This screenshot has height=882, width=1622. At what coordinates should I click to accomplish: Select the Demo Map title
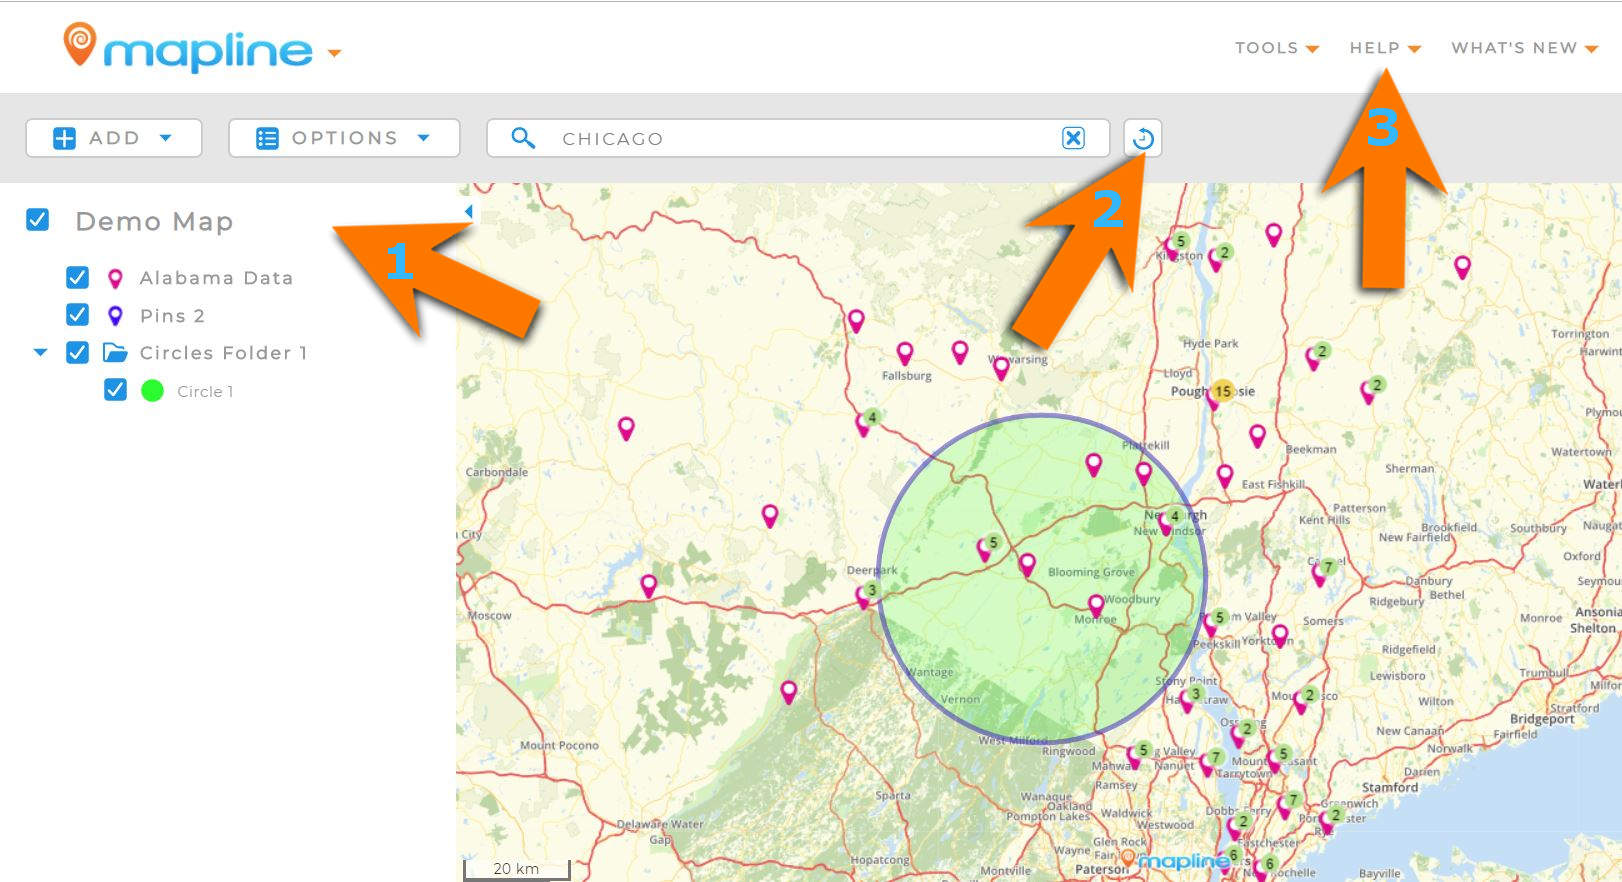[x=154, y=221]
